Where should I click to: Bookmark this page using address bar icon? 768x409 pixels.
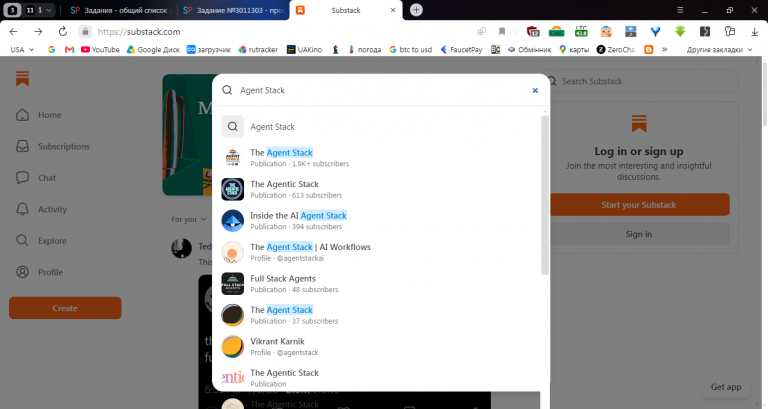pyautogui.click(x=502, y=32)
